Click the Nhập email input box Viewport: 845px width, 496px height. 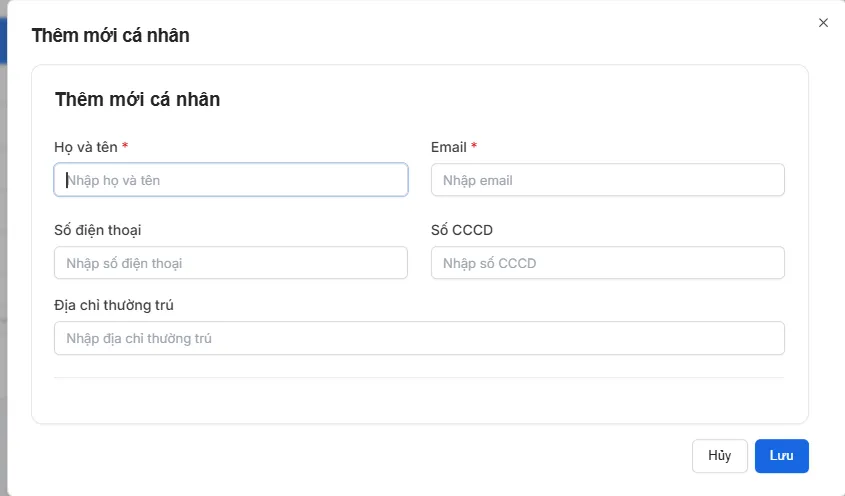(607, 180)
